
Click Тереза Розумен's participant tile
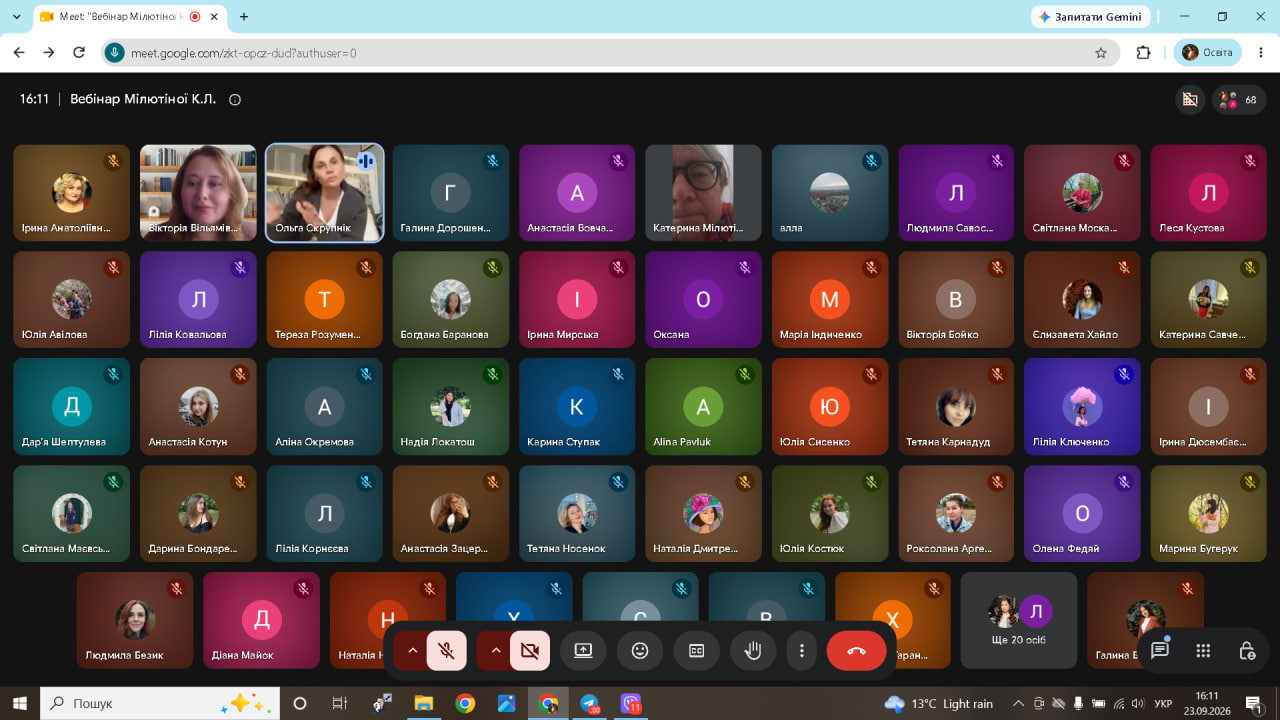324,300
